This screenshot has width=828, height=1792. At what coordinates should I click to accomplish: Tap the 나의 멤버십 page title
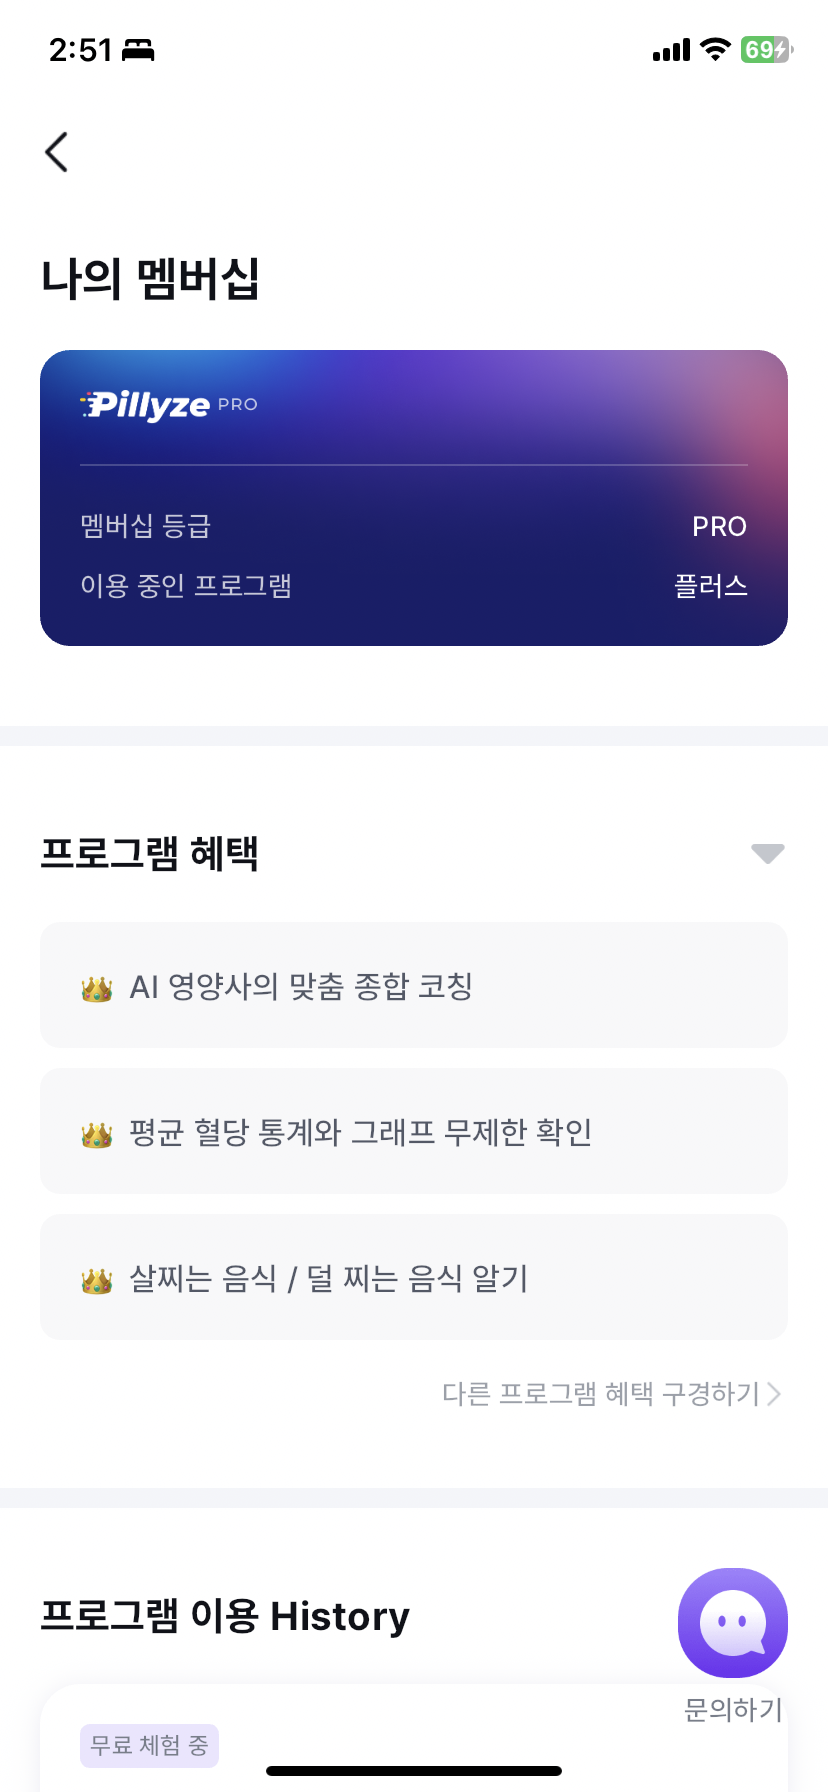click(x=150, y=278)
